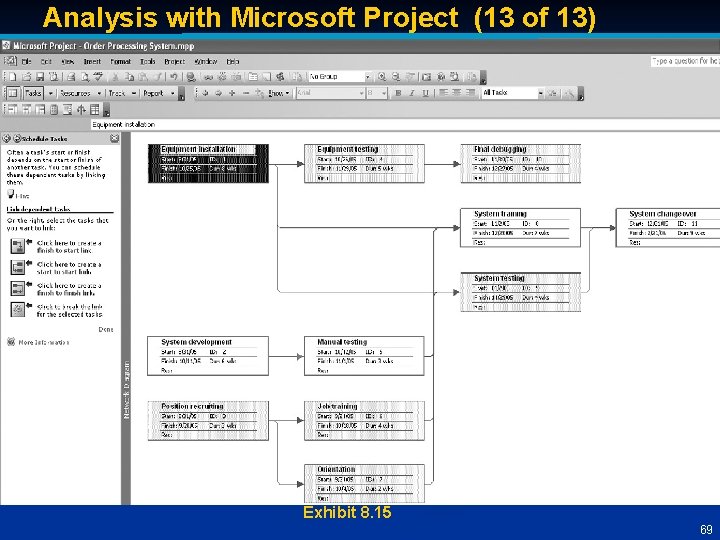
Task: Close the Schedule Tasks side pane
Action: [x=114, y=138]
